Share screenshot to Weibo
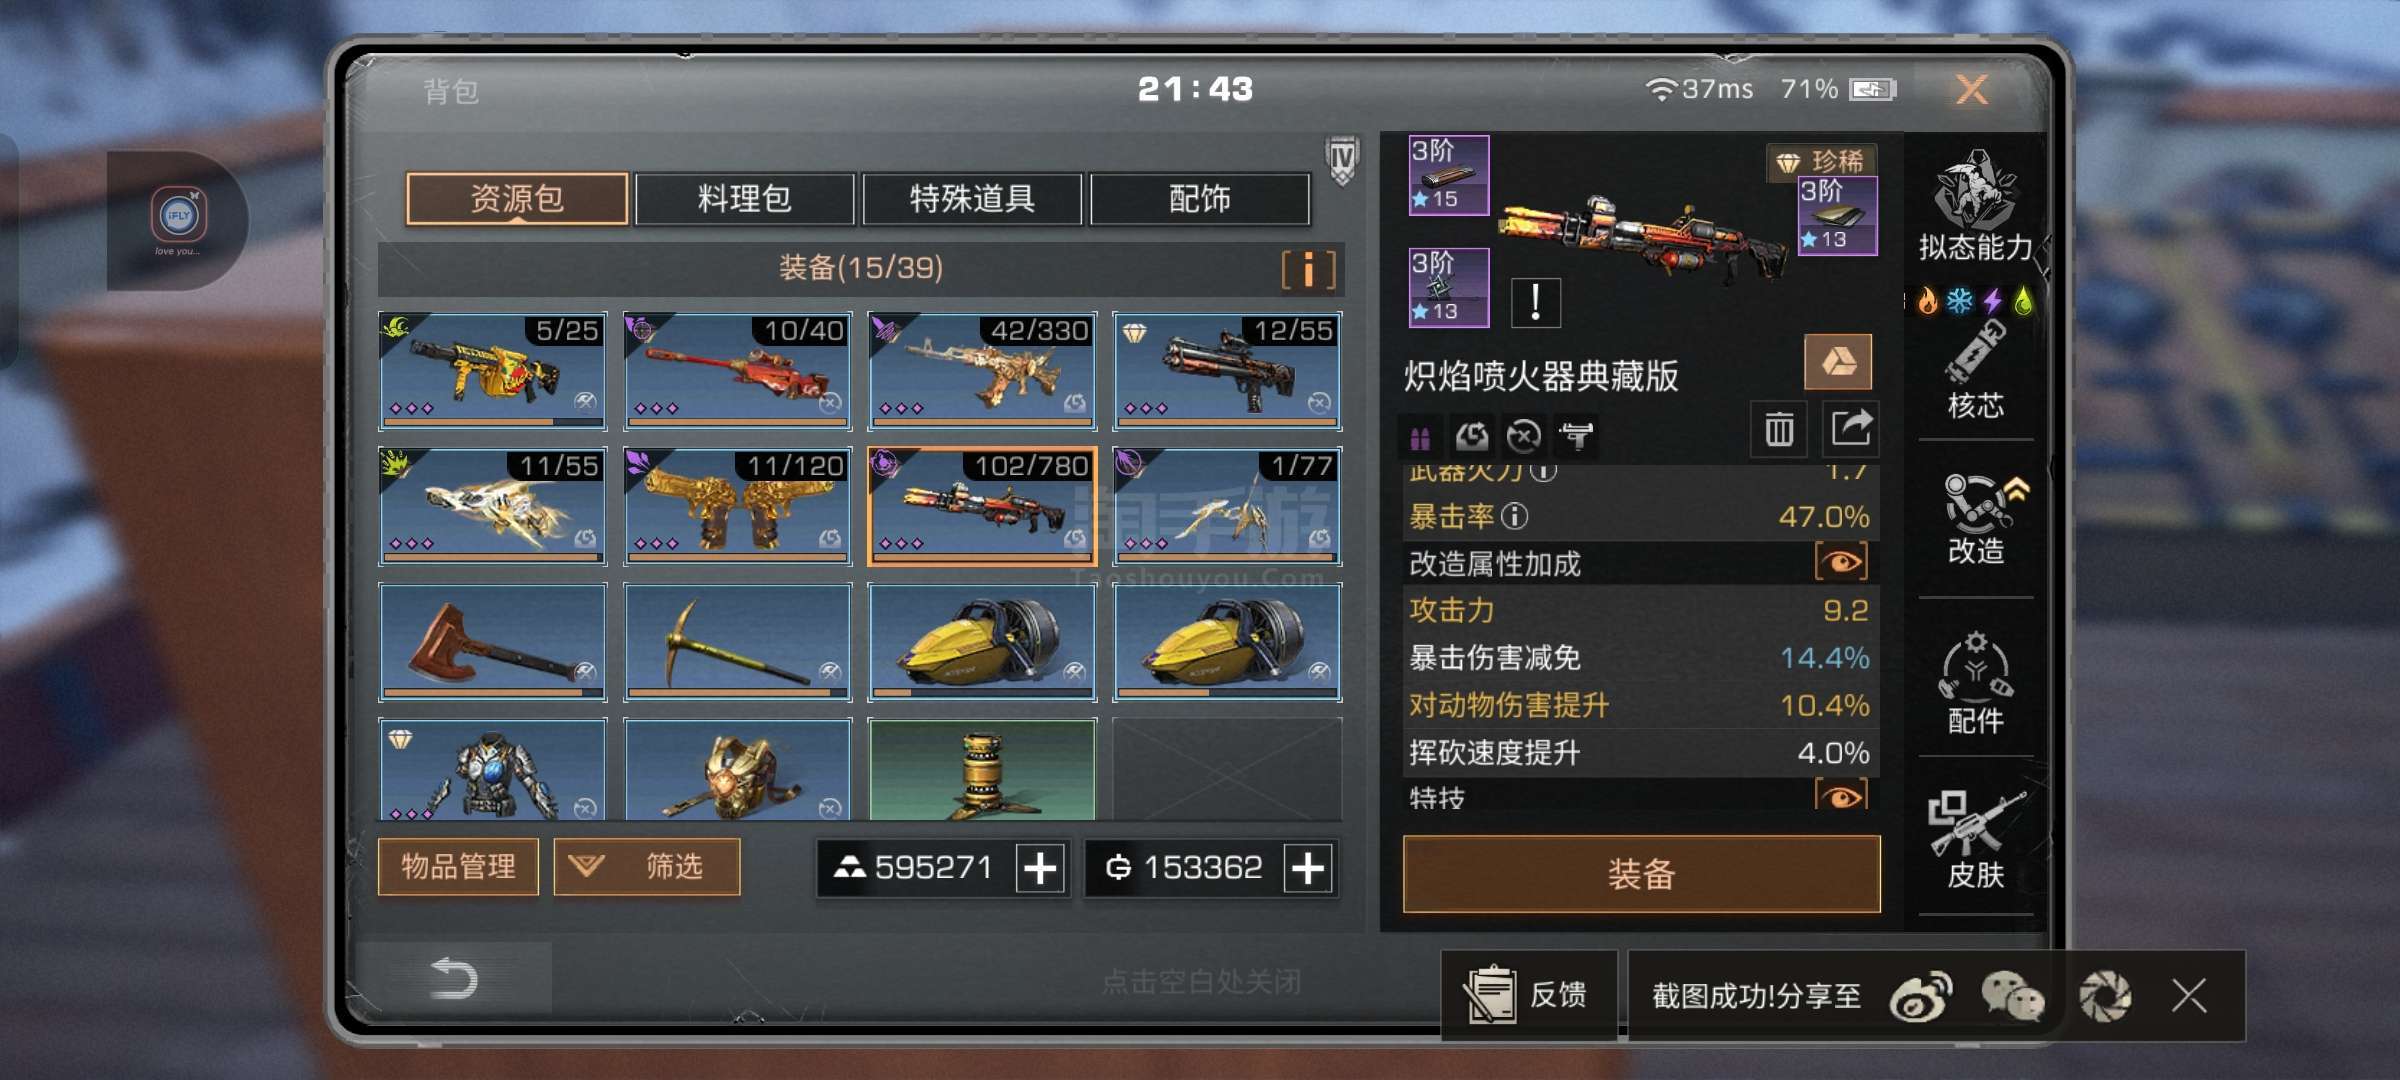Screen dimensions: 2400x1080 [x=1921, y=996]
